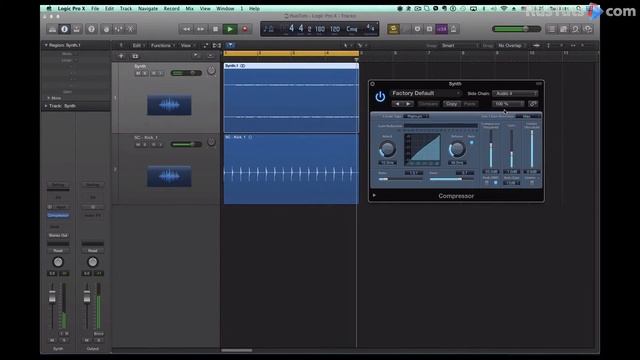
Task: Toggle the Compressor plugin power button
Action: click(380, 97)
